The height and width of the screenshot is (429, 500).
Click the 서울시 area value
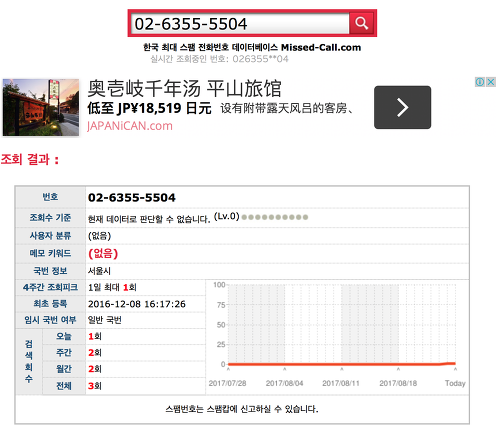coord(99,271)
